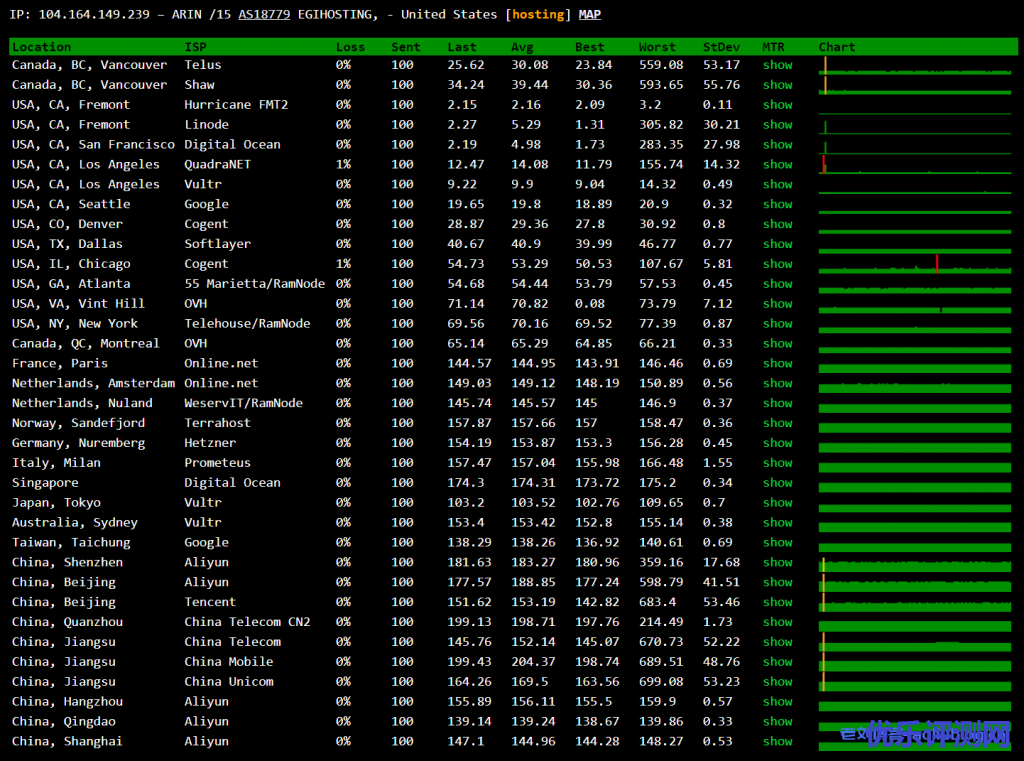This screenshot has width=1024, height=761.
Task: Show MTR for Fremont Hurricane FMT2
Action: tap(777, 105)
